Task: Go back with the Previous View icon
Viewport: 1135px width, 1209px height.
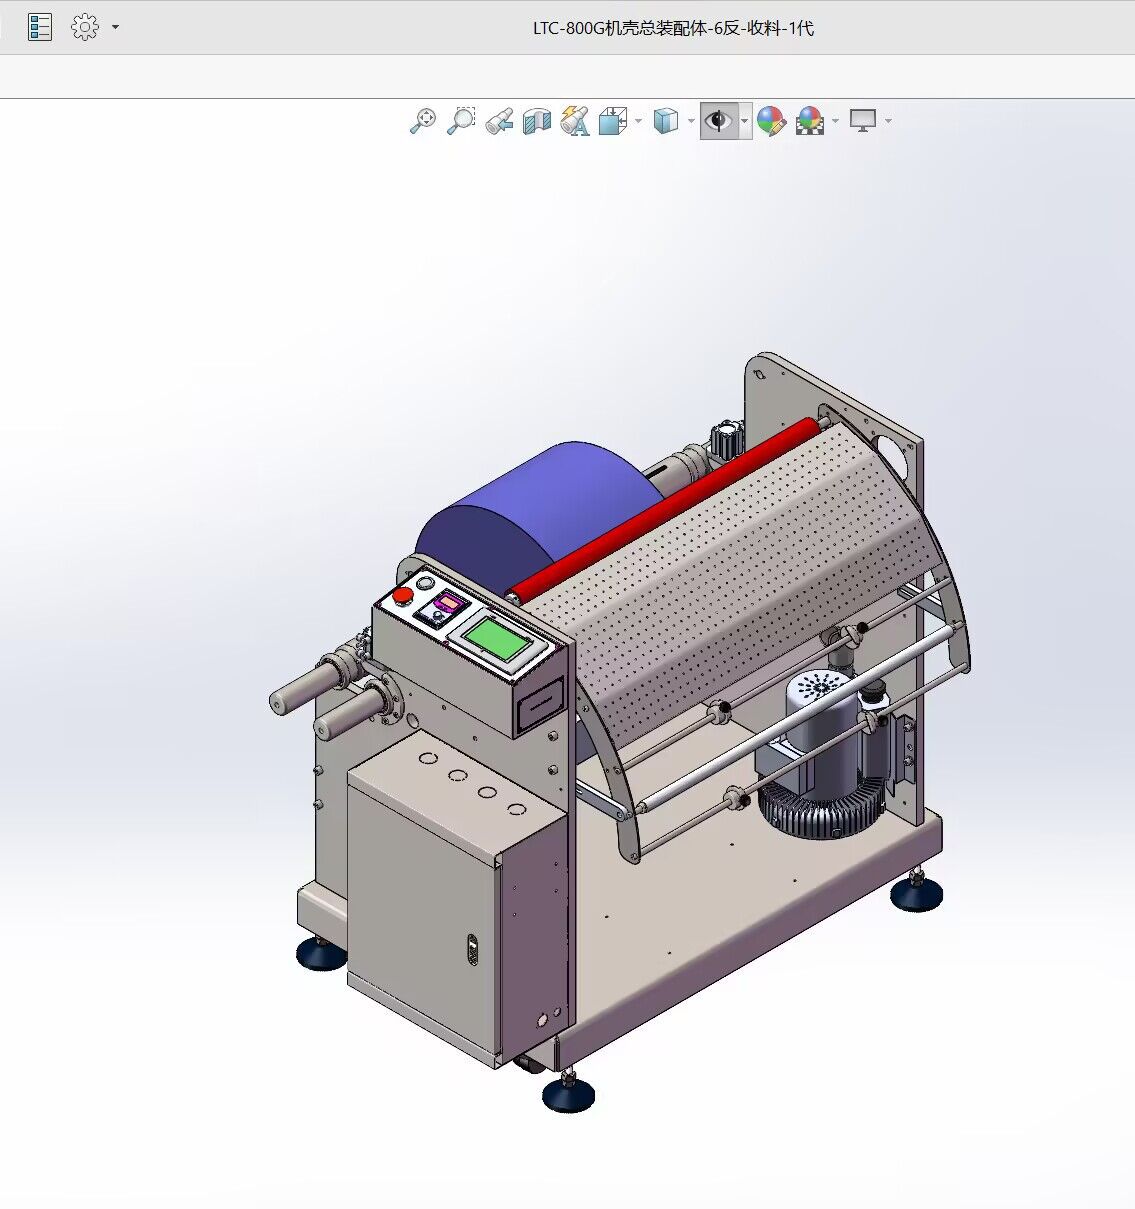Action: click(499, 122)
